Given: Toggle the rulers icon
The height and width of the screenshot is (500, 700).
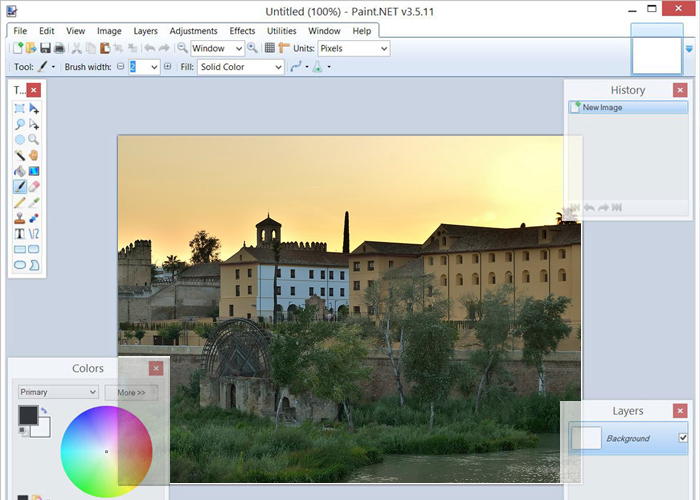Looking at the screenshot, I should tap(284, 48).
